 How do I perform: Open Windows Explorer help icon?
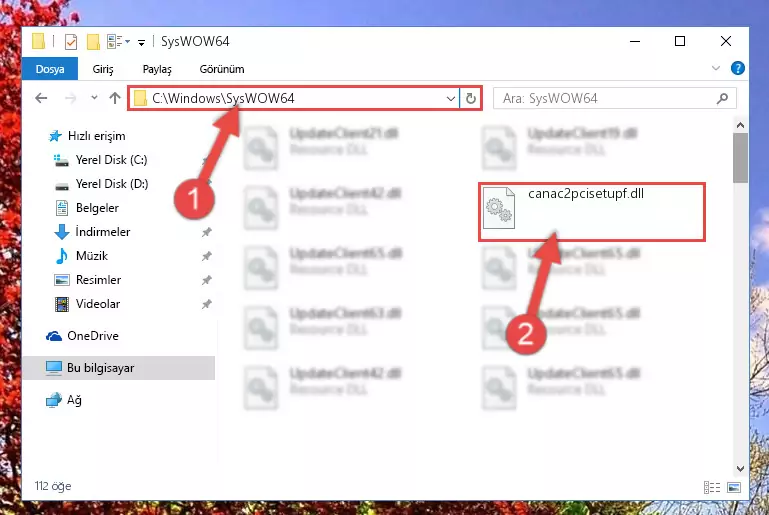pos(737,68)
